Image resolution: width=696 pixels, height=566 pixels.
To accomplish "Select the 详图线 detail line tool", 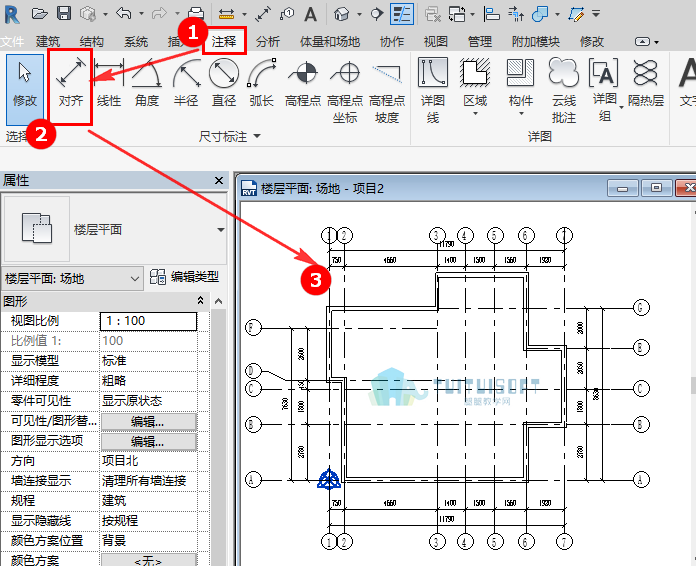I will pos(433,91).
